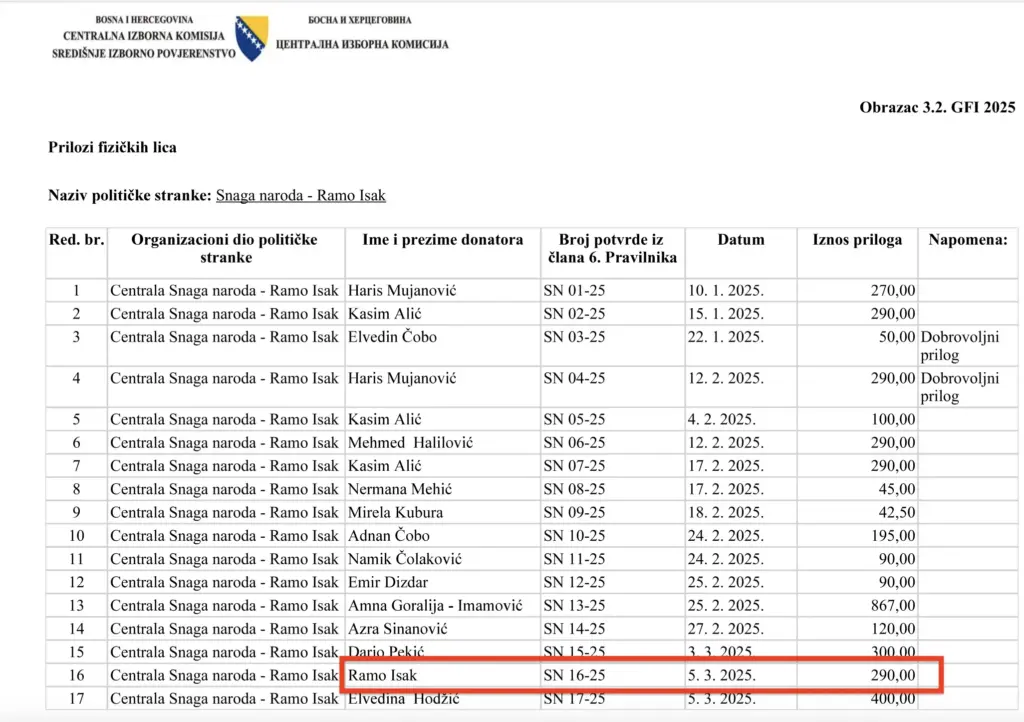Click the amount 45,00
The height and width of the screenshot is (722, 1024).
(x=897, y=490)
